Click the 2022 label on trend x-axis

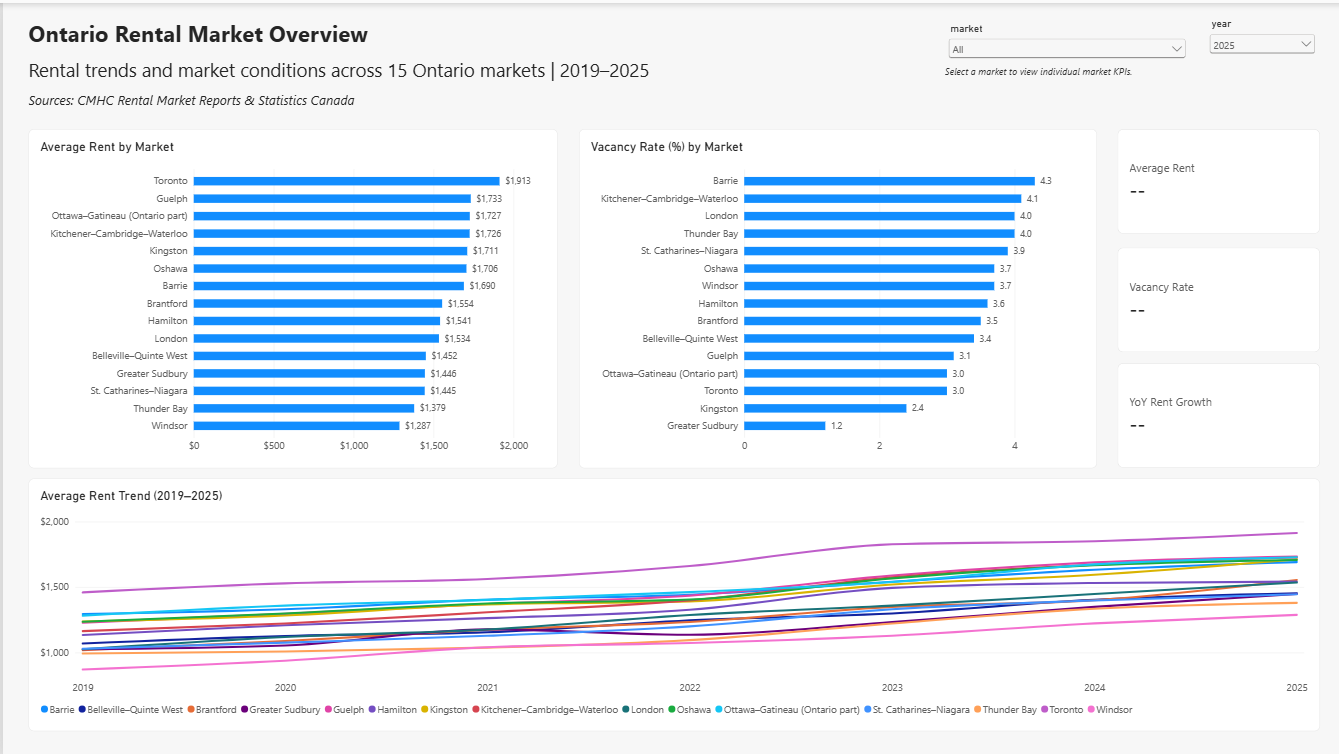[690, 688]
